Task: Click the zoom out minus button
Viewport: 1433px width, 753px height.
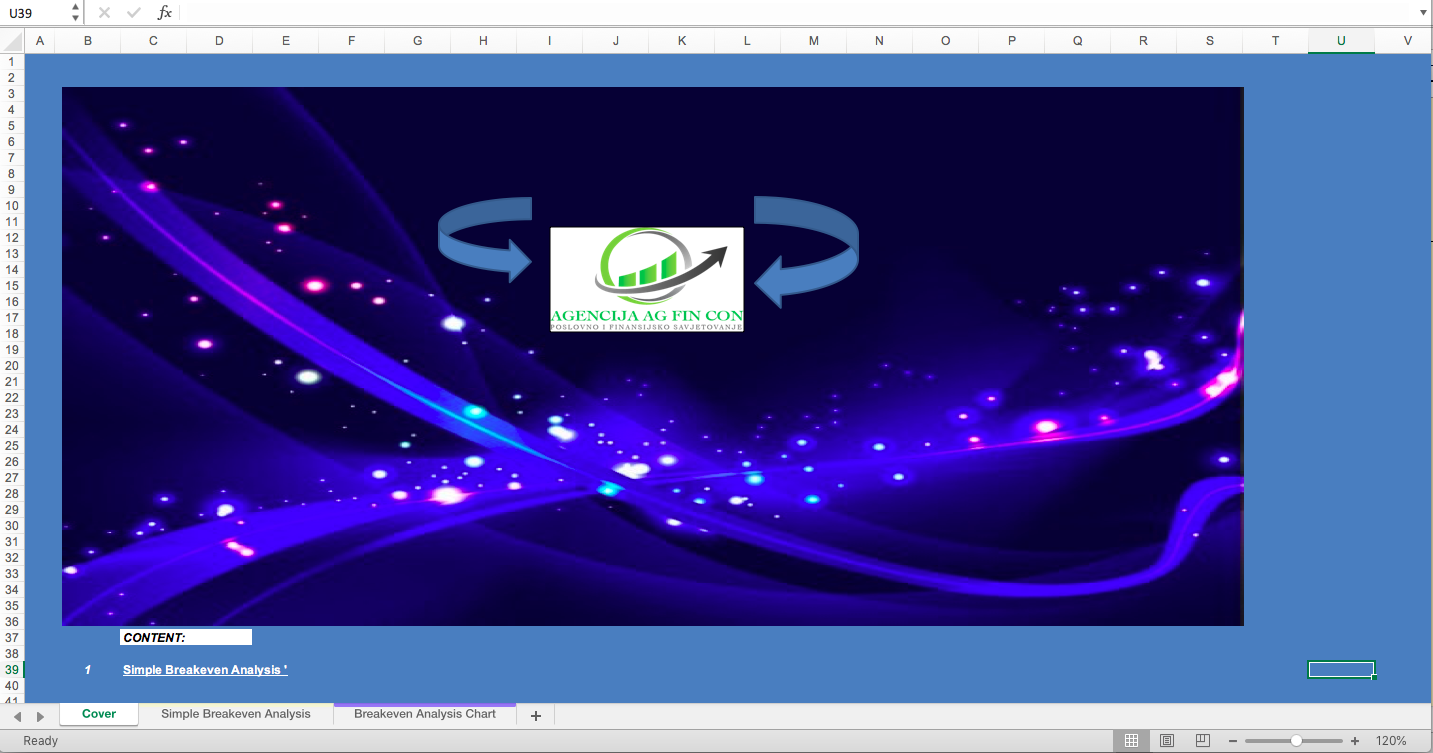Action: click(x=1233, y=741)
